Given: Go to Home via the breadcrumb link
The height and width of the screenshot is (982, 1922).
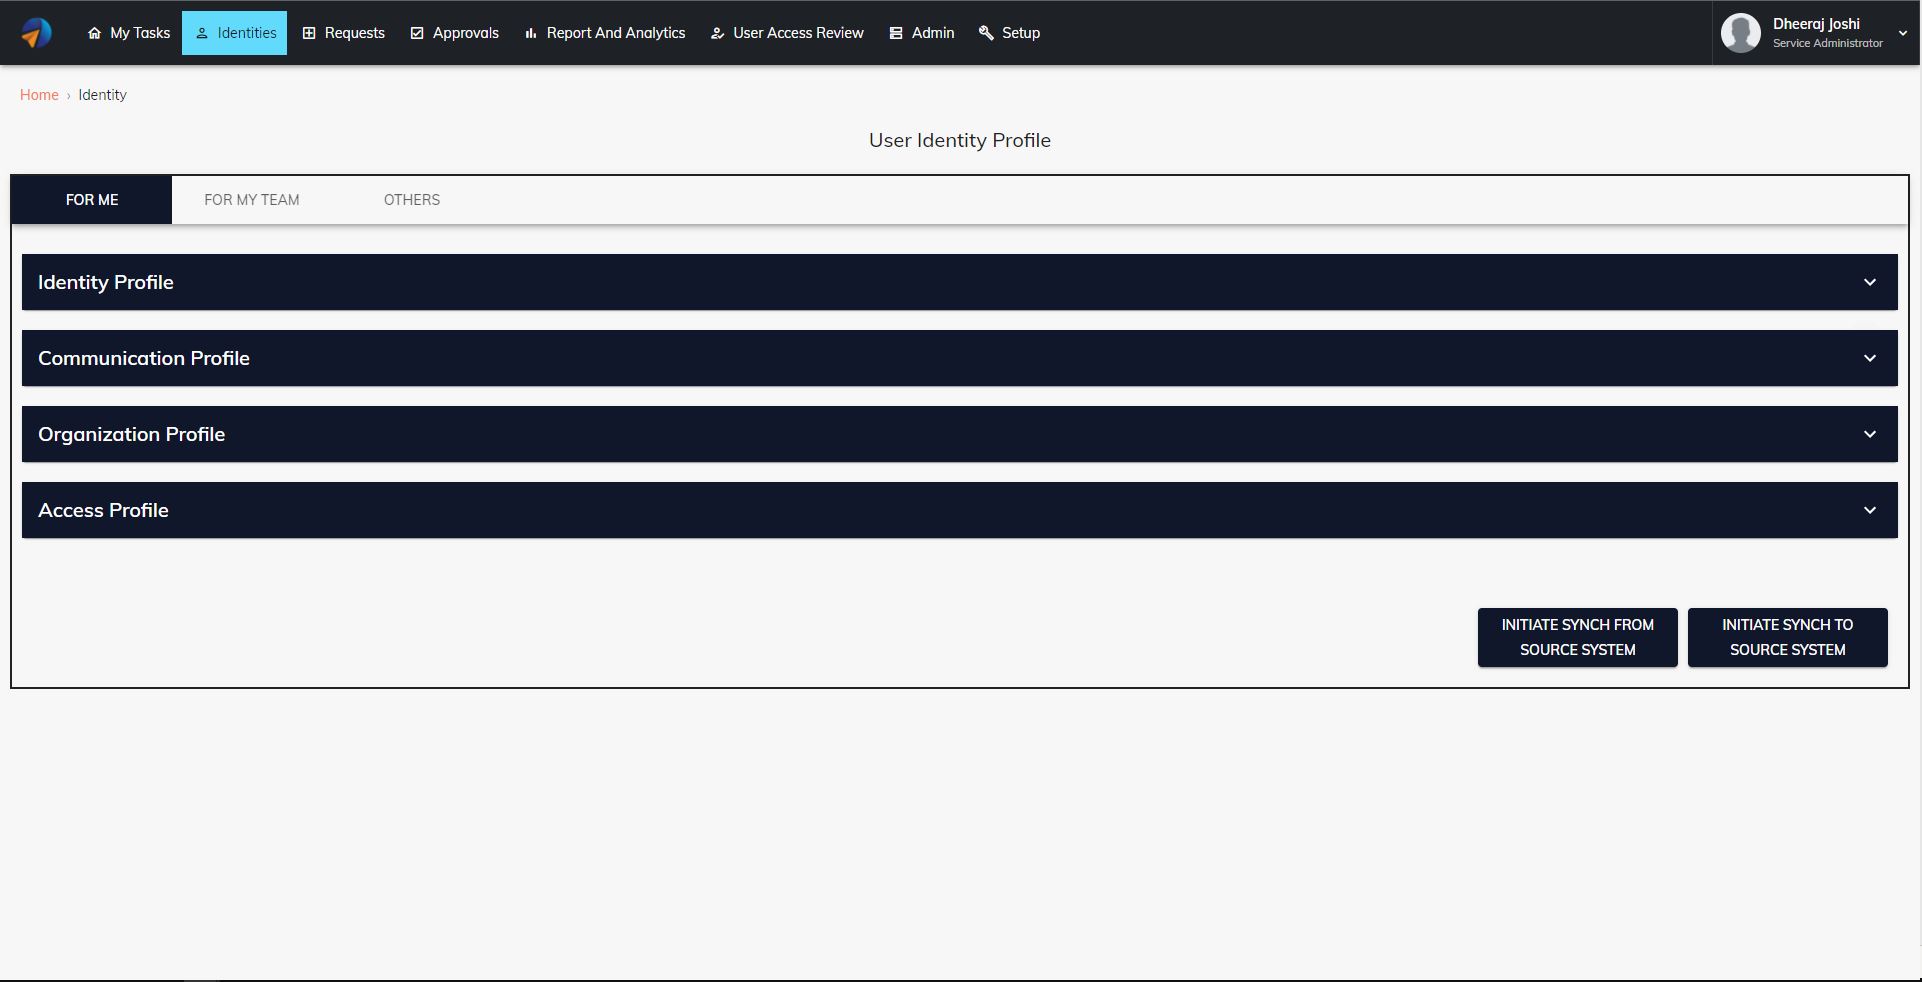Looking at the screenshot, I should (x=39, y=94).
